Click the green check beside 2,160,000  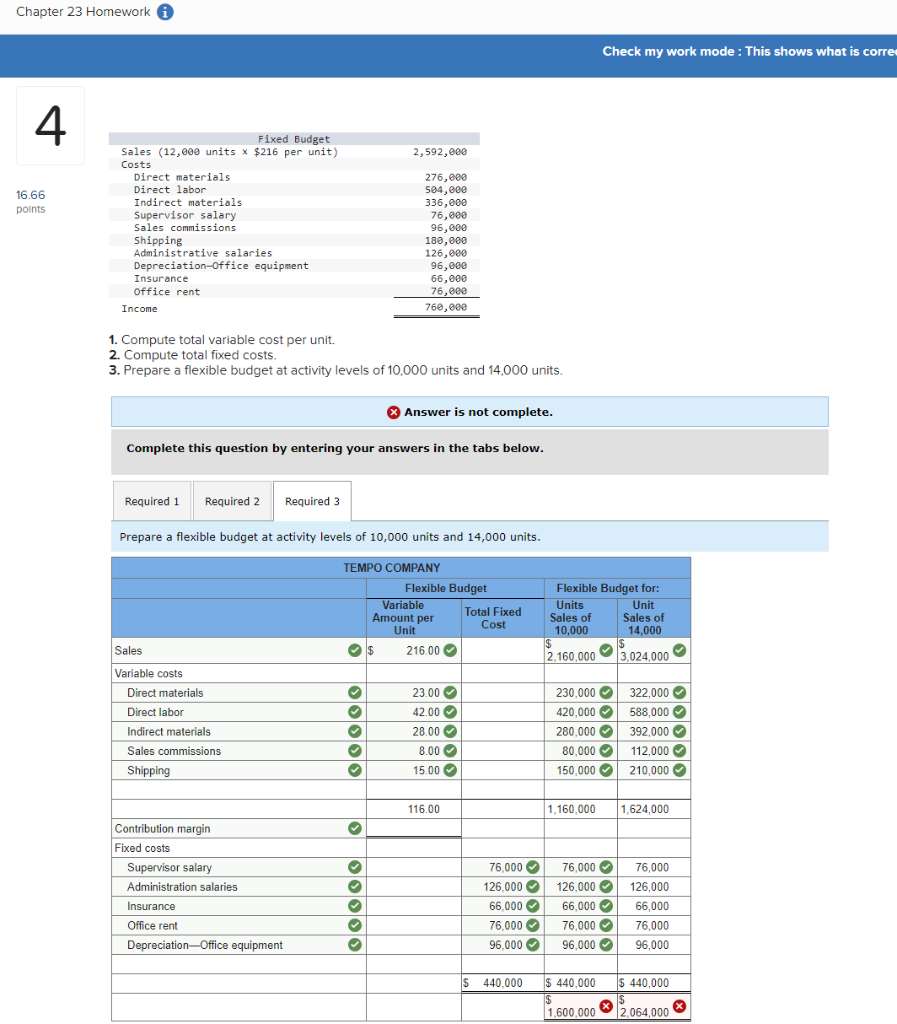[x=606, y=650]
